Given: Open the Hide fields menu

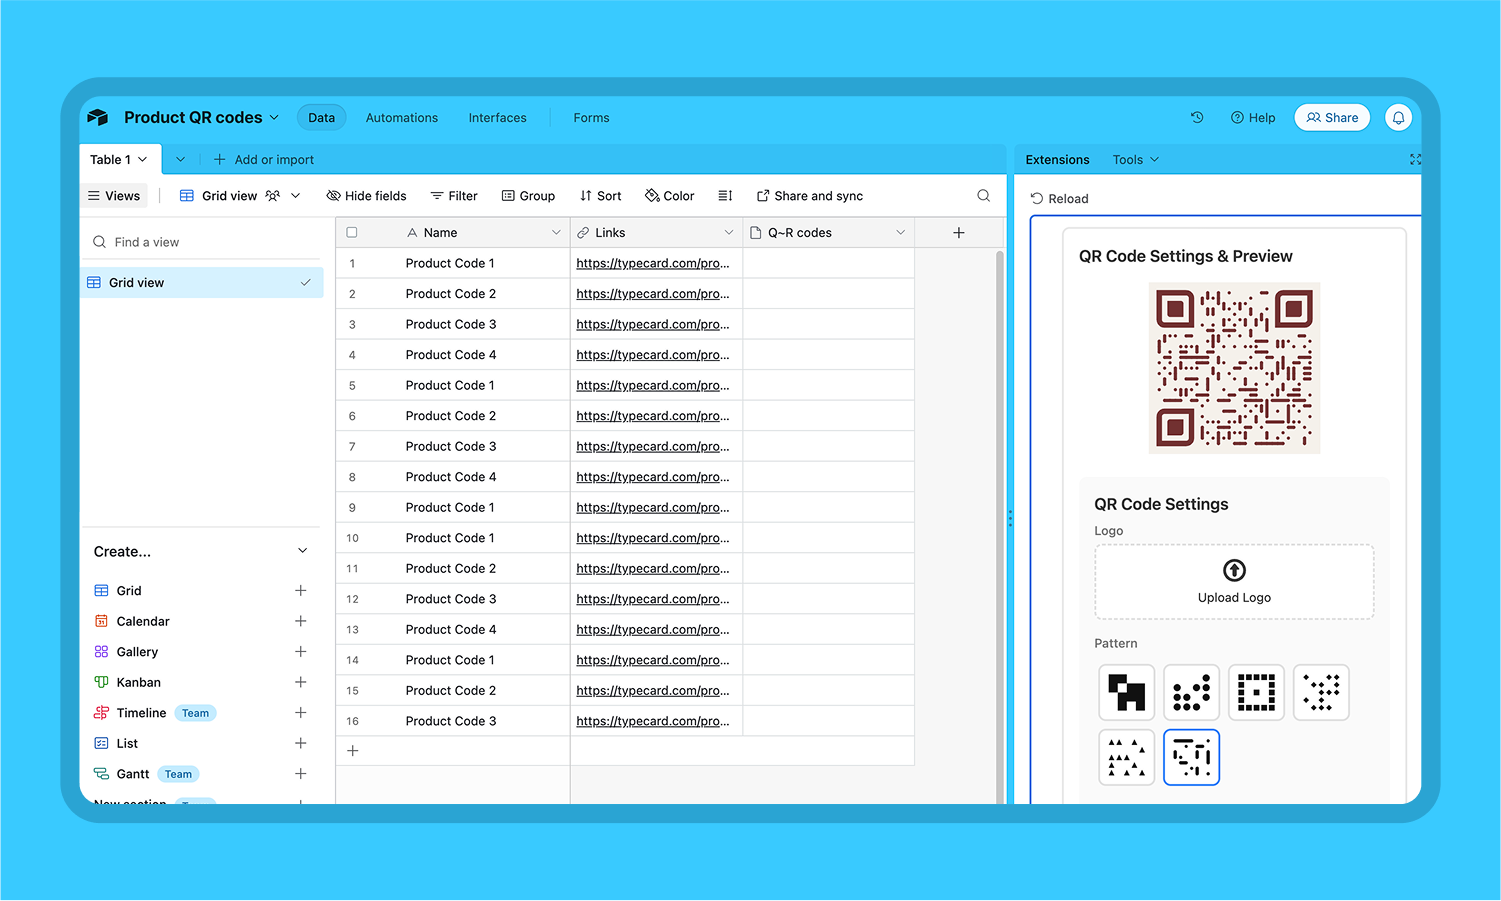Looking at the screenshot, I should (x=366, y=195).
